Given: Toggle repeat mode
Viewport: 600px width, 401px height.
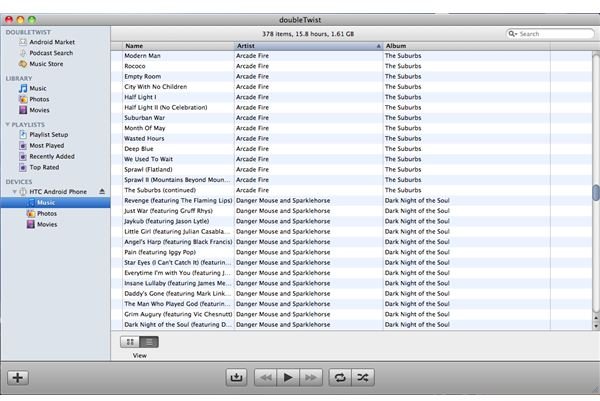Looking at the screenshot, I should coord(340,378).
